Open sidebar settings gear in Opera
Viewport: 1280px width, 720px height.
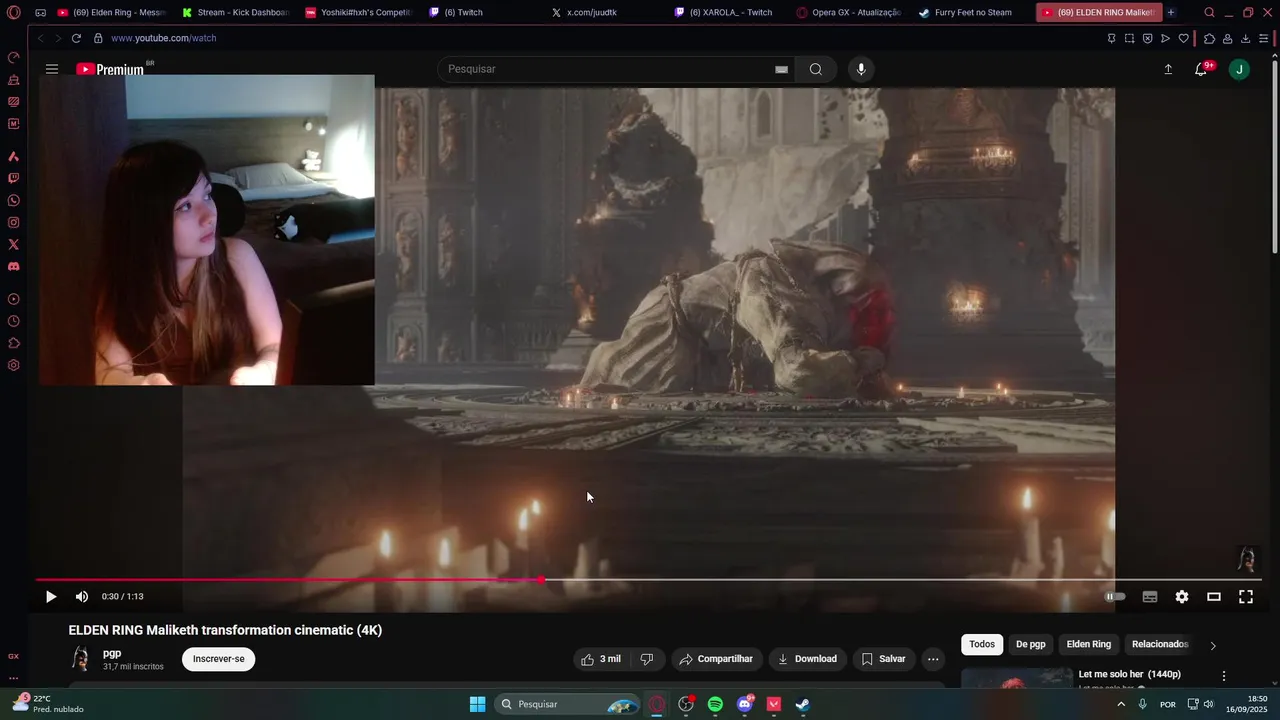click(x=13, y=365)
